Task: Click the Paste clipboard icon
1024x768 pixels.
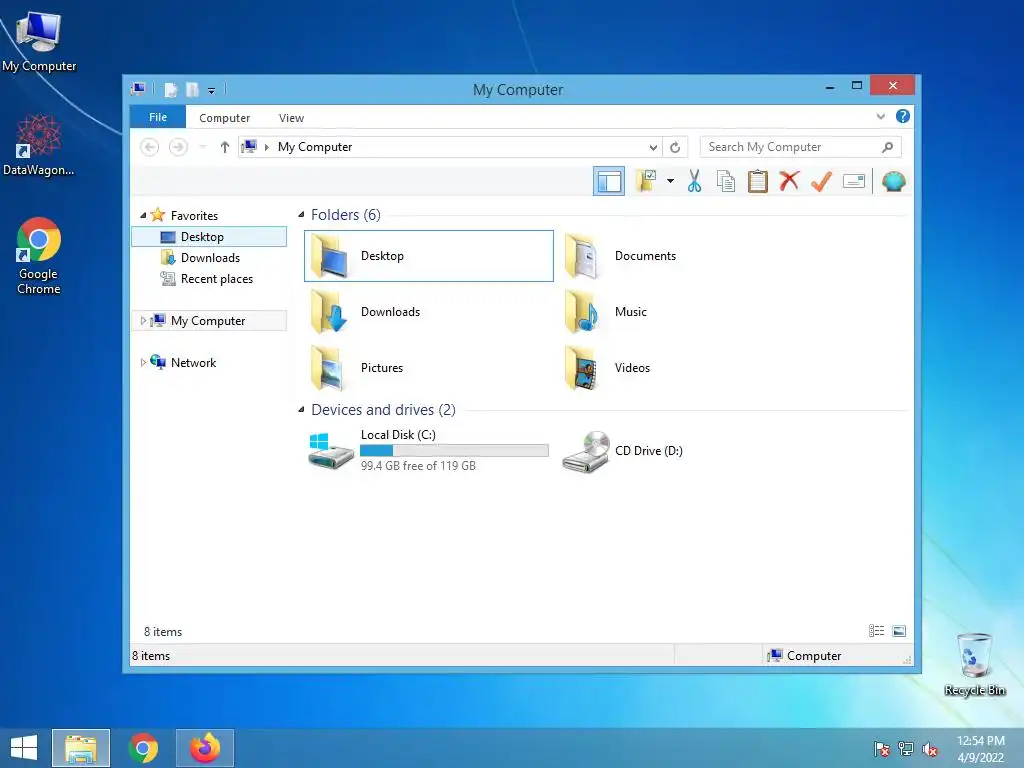Action: [758, 181]
